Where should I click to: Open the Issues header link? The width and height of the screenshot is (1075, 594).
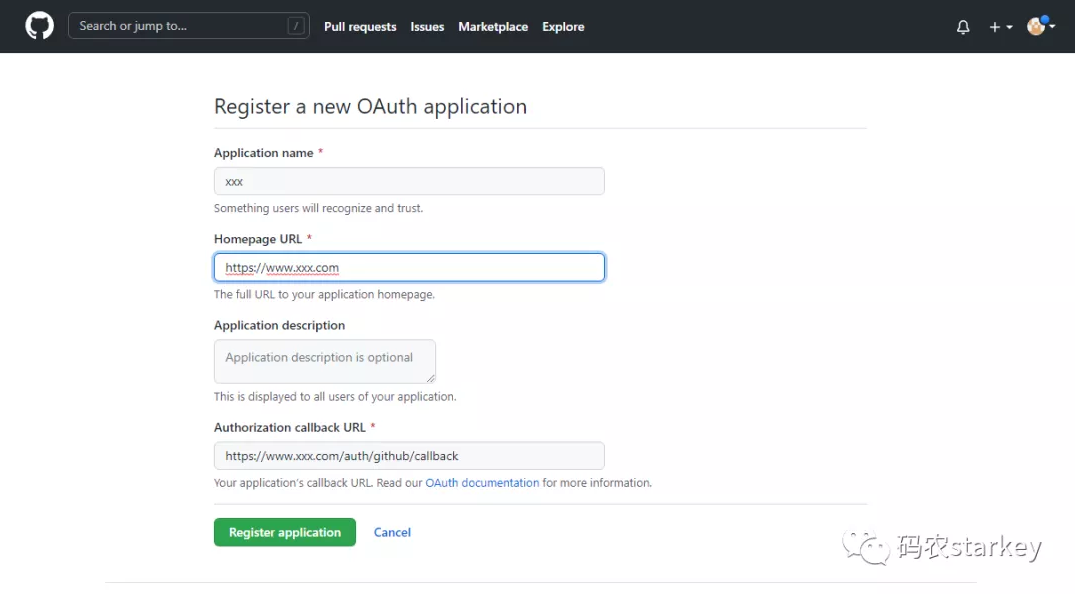[x=427, y=27]
